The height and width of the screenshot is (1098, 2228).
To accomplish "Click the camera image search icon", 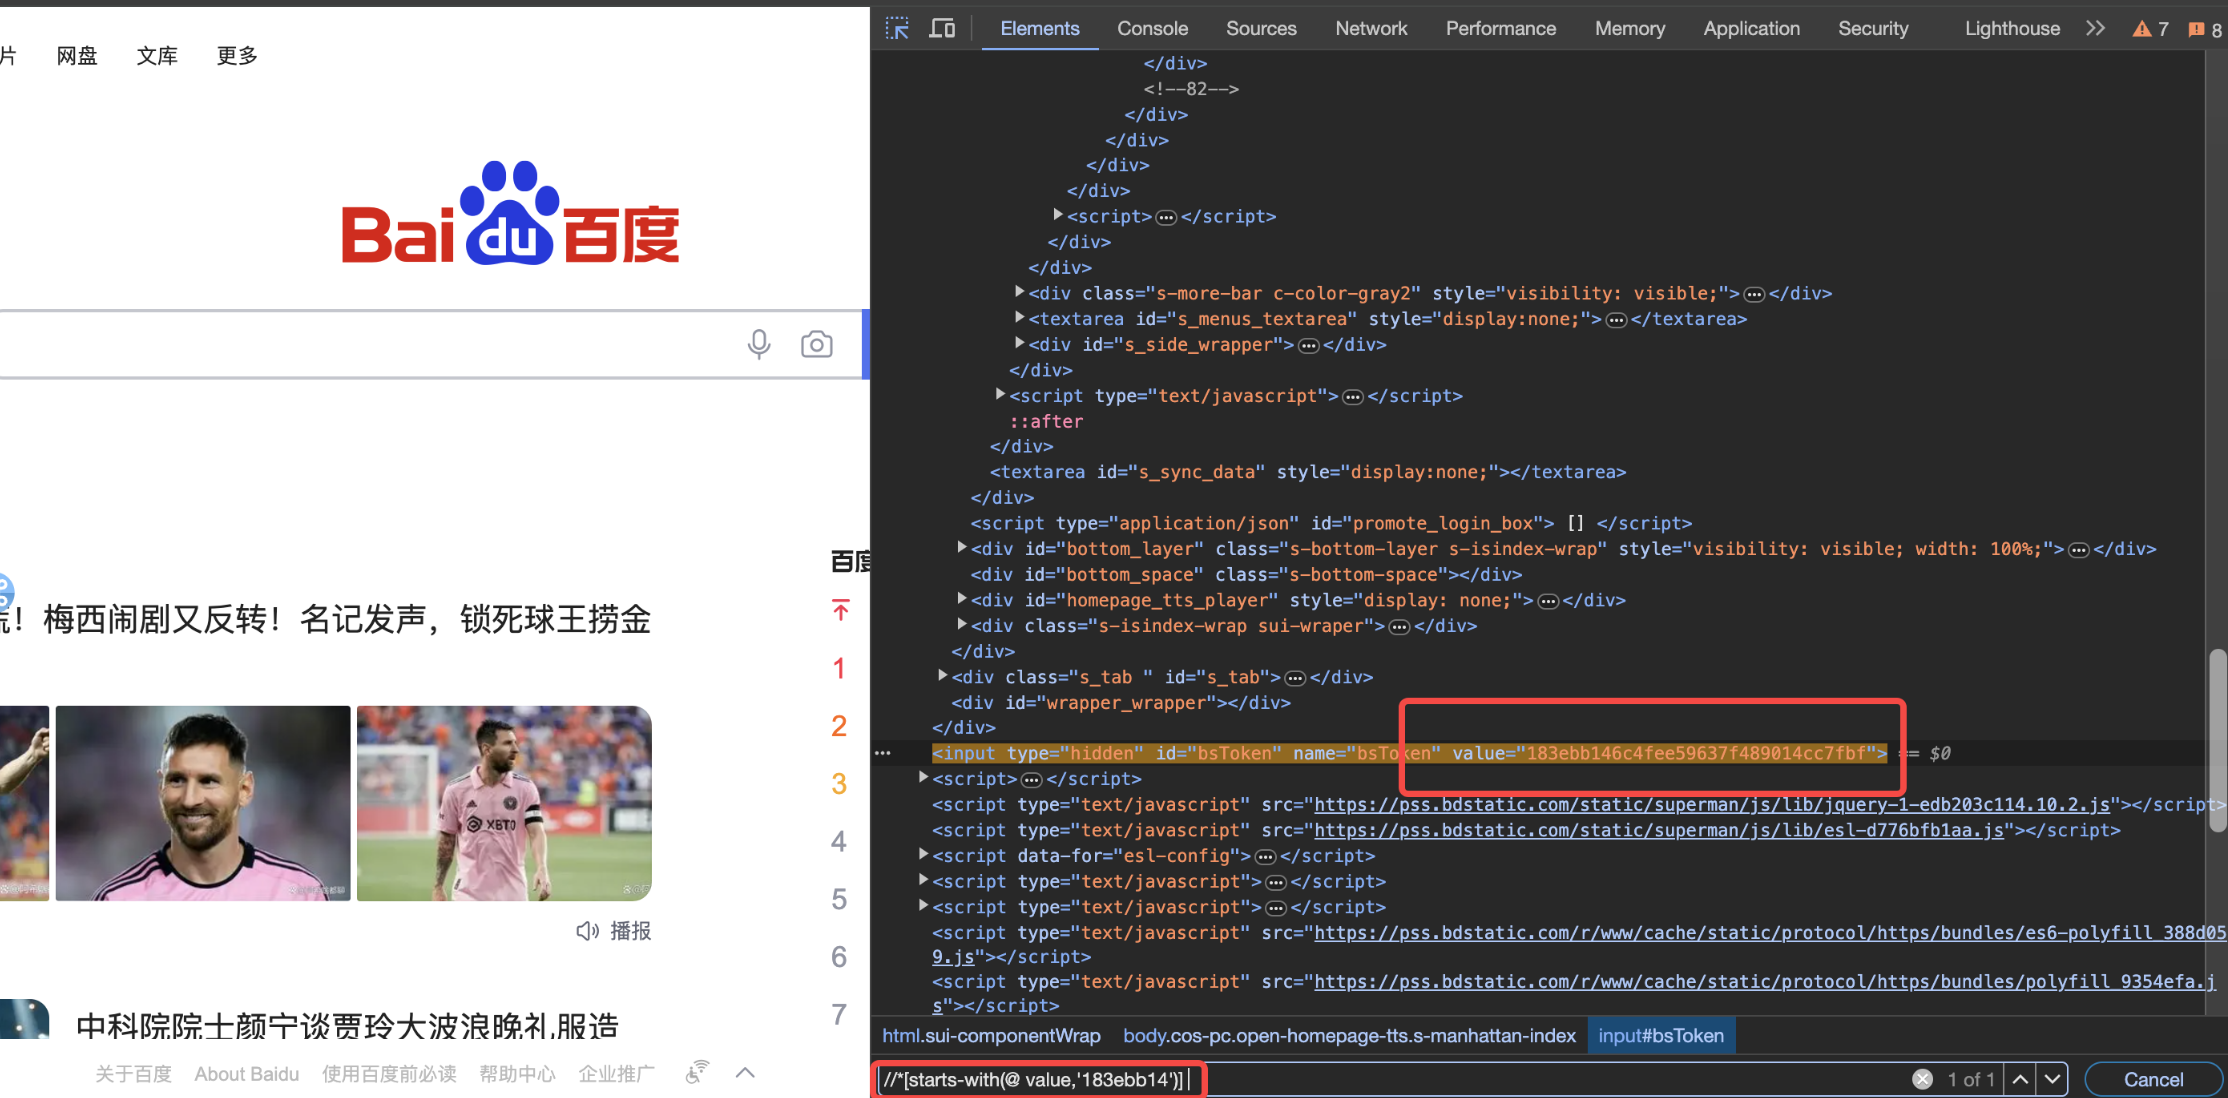I will (x=816, y=344).
